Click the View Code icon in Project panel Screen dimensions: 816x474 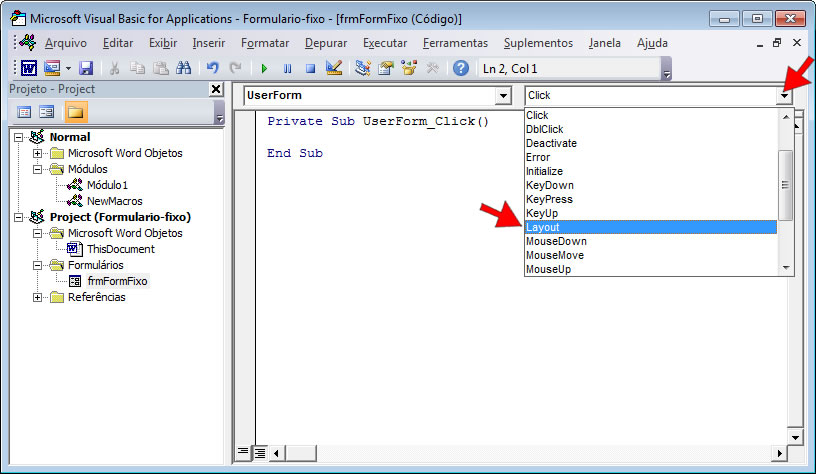(x=24, y=112)
